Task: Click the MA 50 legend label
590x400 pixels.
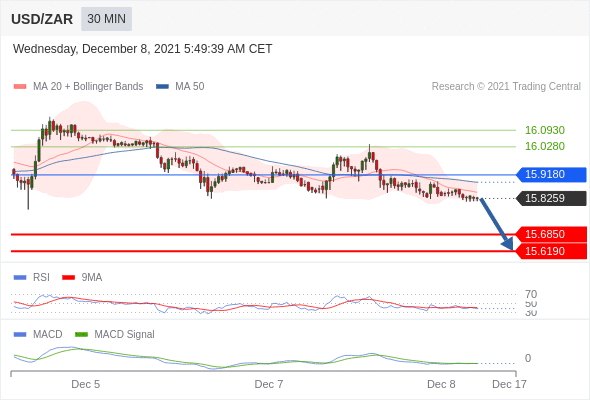Action: [x=190, y=86]
